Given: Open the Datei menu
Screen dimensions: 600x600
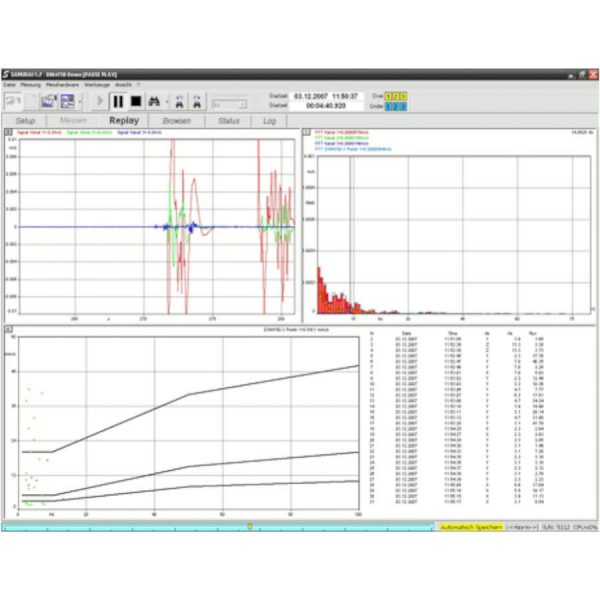Looking at the screenshot, I should pyautogui.click(x=10, y=85).
